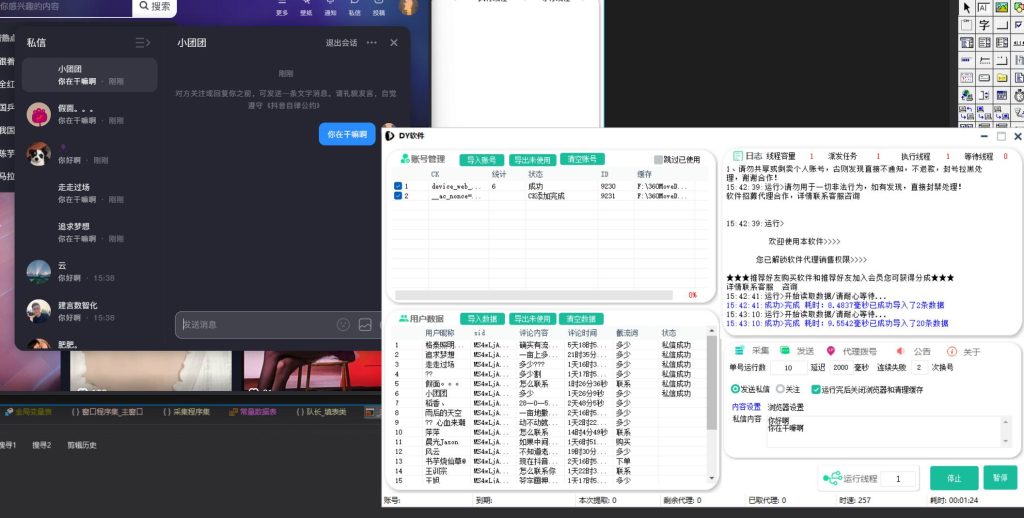Switch to the 内容设置 tab
The height and width of the screenshot is (518, 1024).
tap(746, 407)
